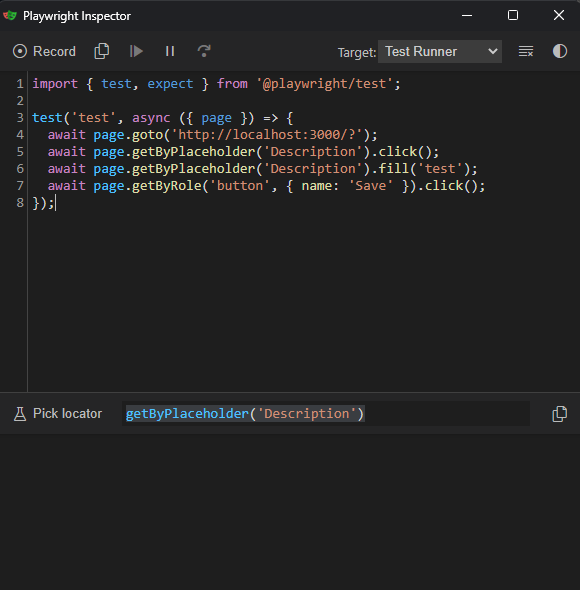Maximize the Playwright Inspector window
The height and width of the screenshot is (590, 580).
513,15
